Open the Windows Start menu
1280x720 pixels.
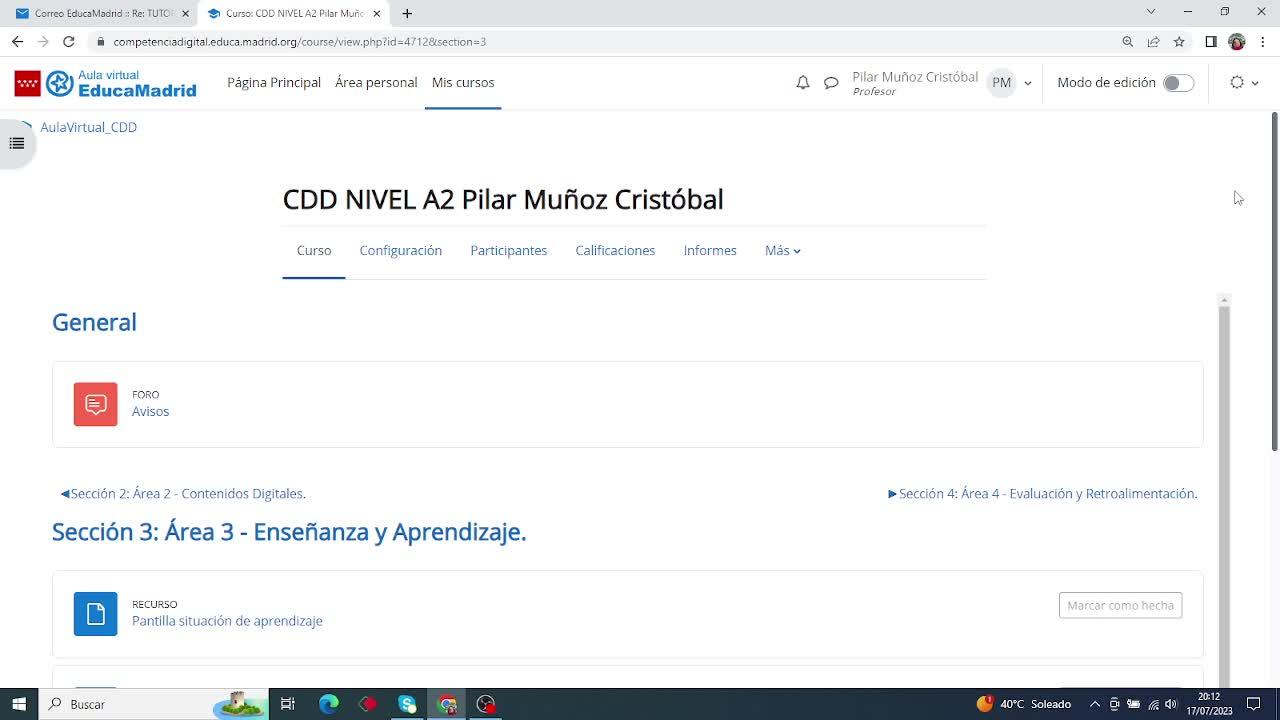click(19, 704)
